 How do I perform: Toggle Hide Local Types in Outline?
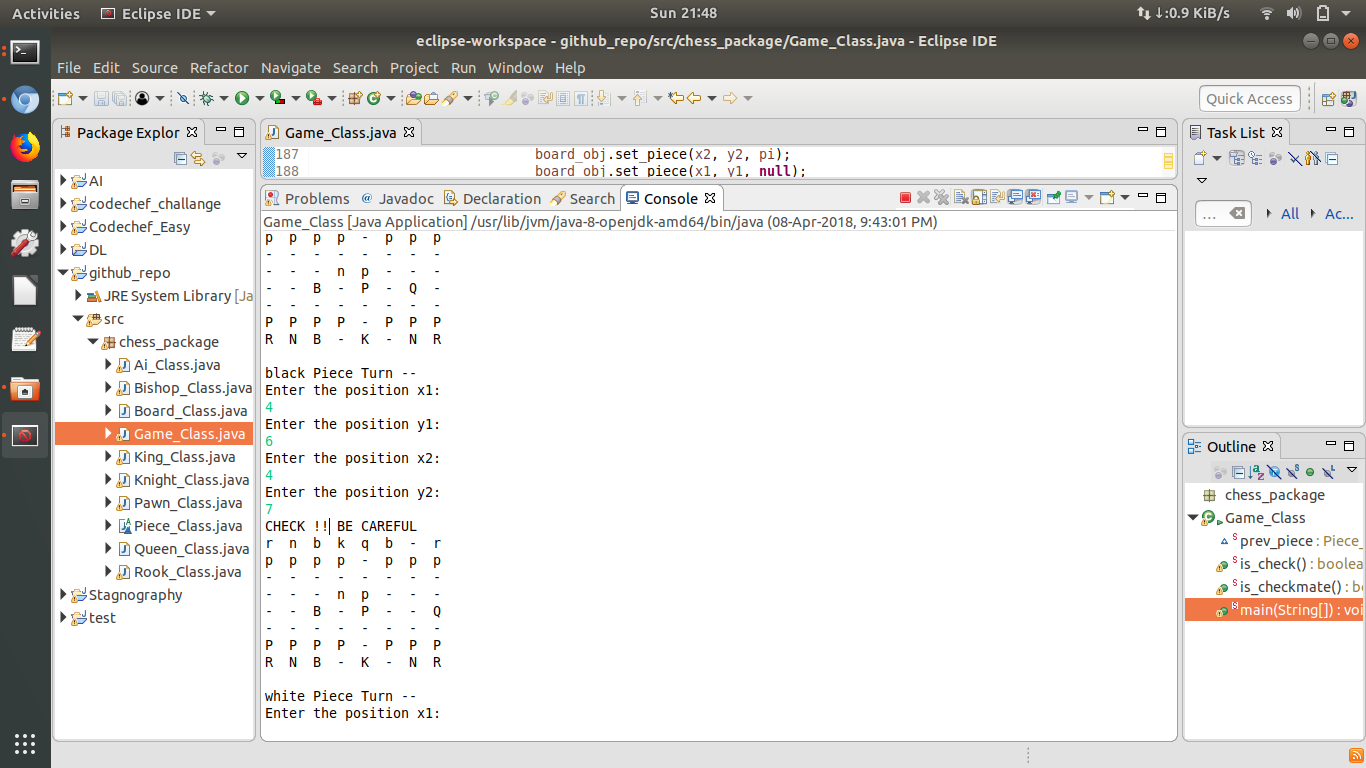(1328, 472)
